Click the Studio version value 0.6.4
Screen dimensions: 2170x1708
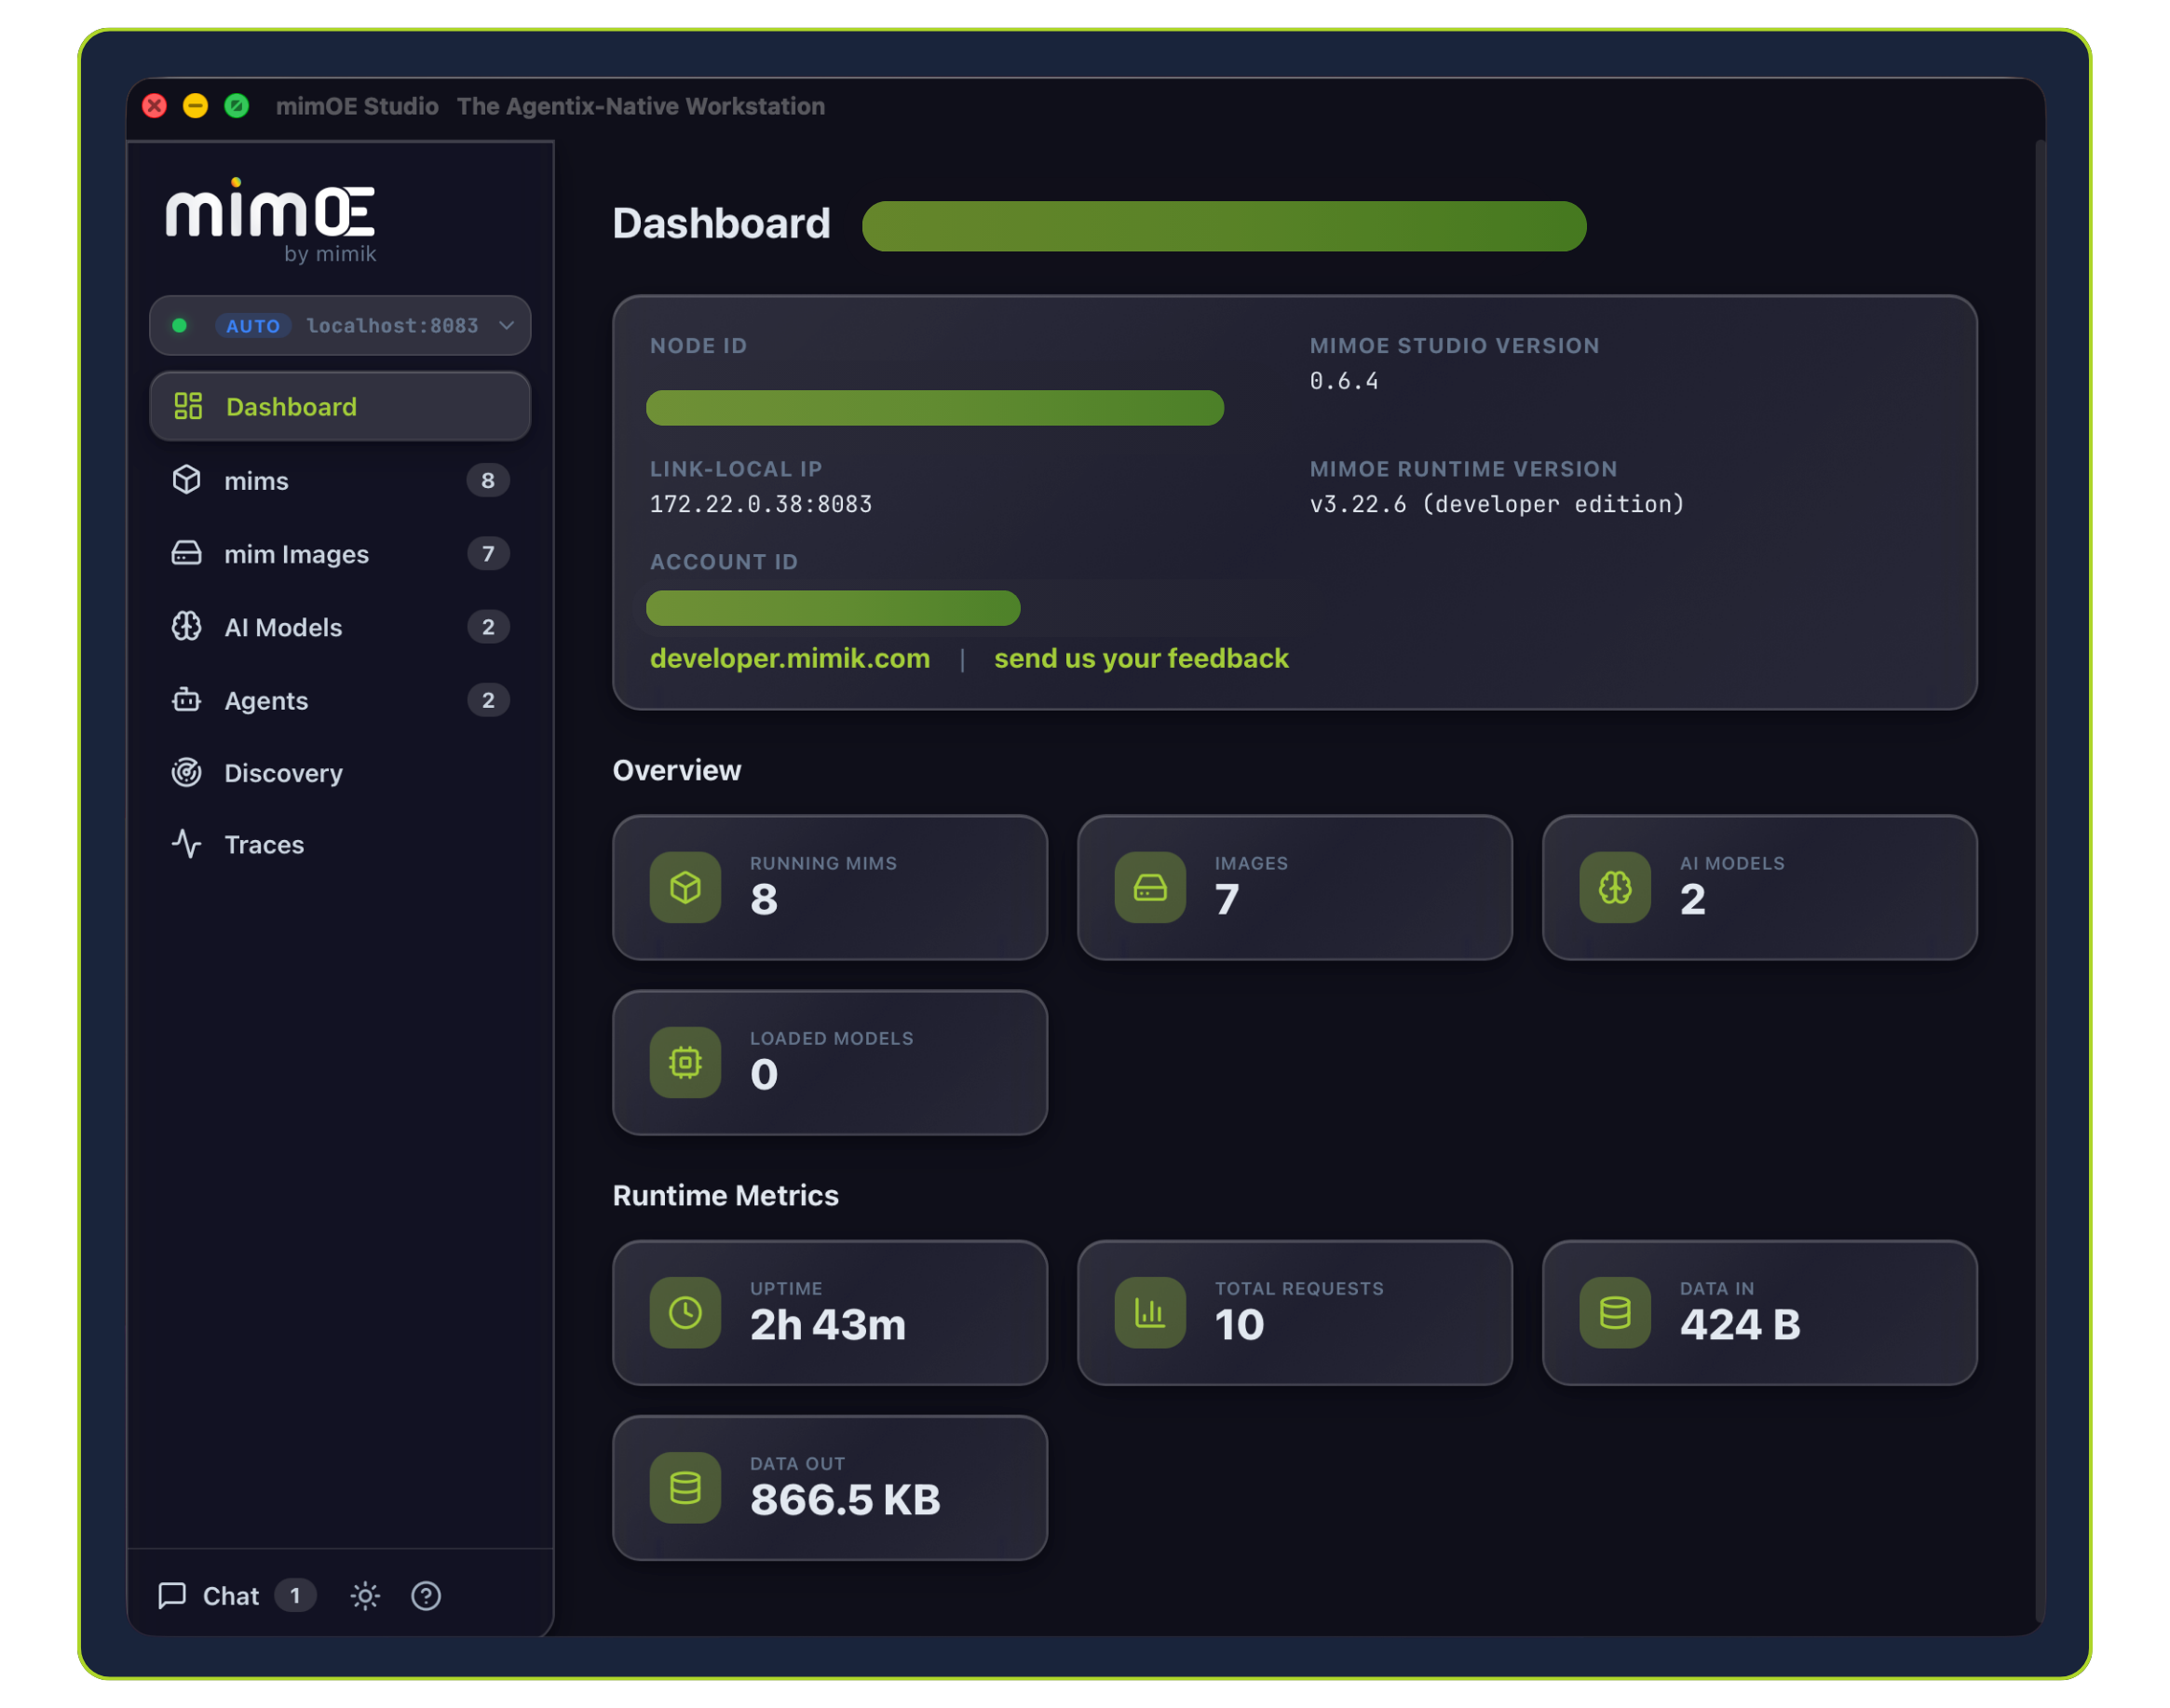(1344, 381)
